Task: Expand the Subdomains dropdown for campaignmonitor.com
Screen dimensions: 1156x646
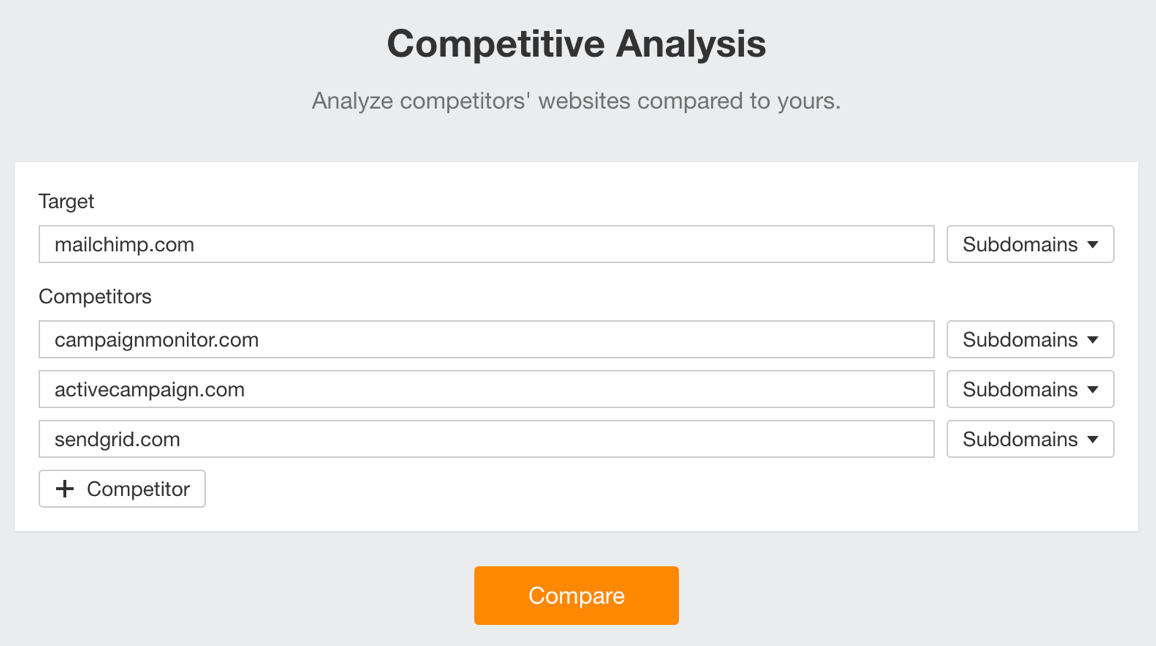Action: [1029, 340]
